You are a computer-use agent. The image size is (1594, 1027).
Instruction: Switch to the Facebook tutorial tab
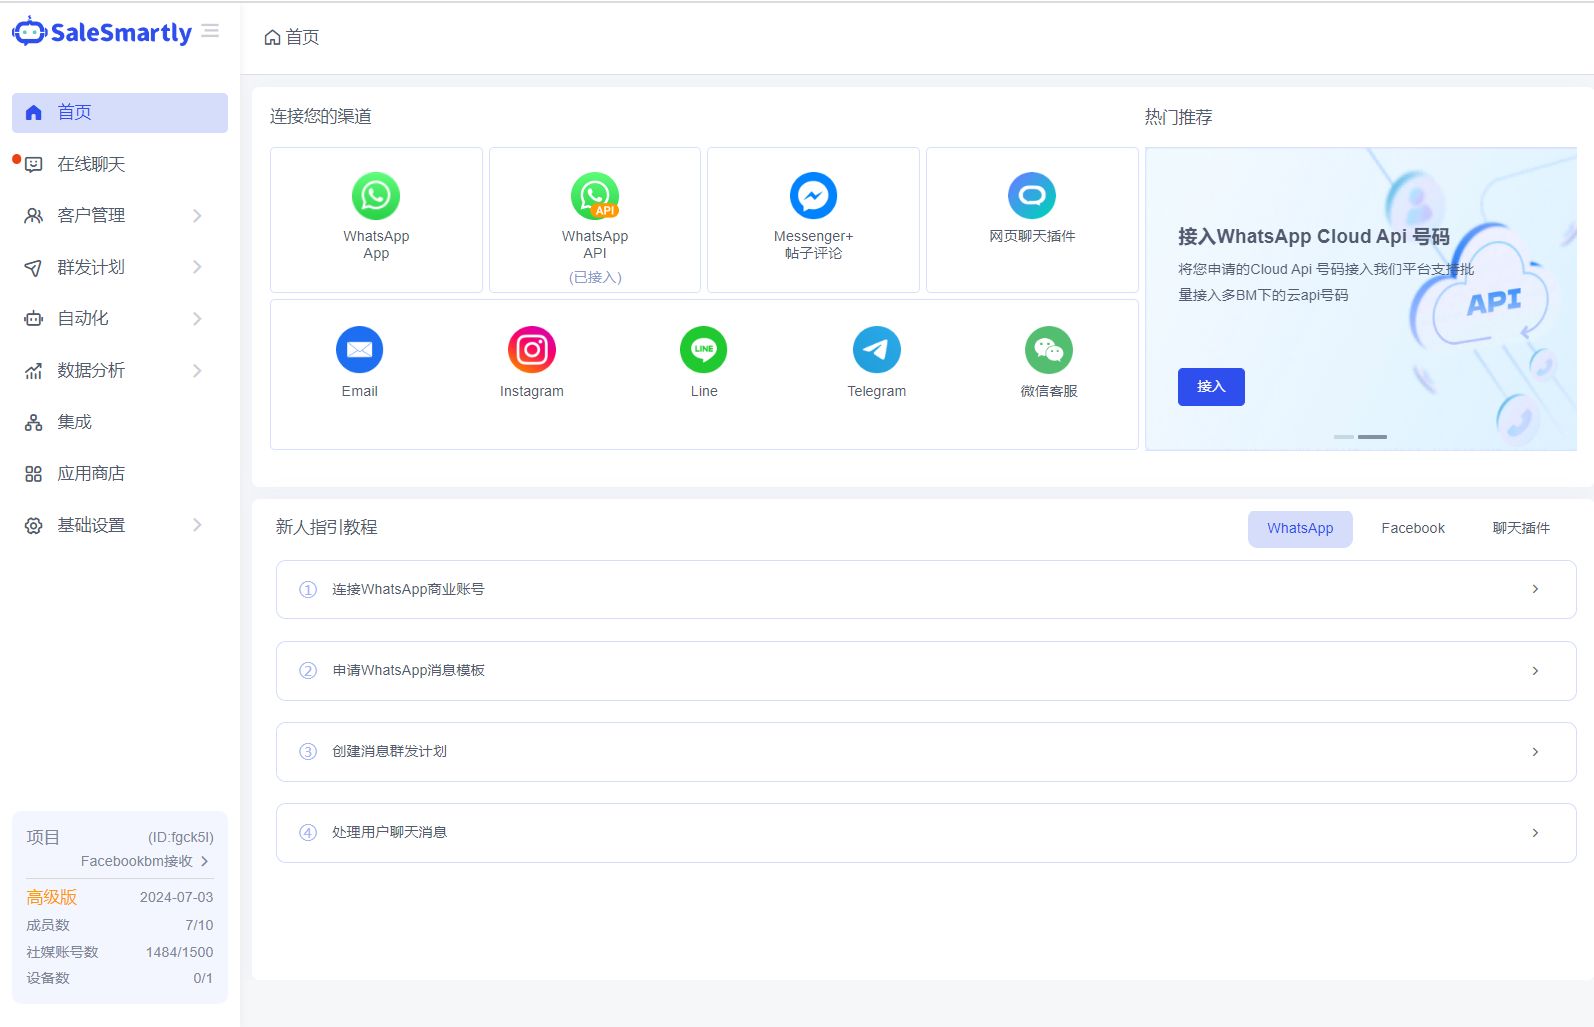pos(1413,529)
